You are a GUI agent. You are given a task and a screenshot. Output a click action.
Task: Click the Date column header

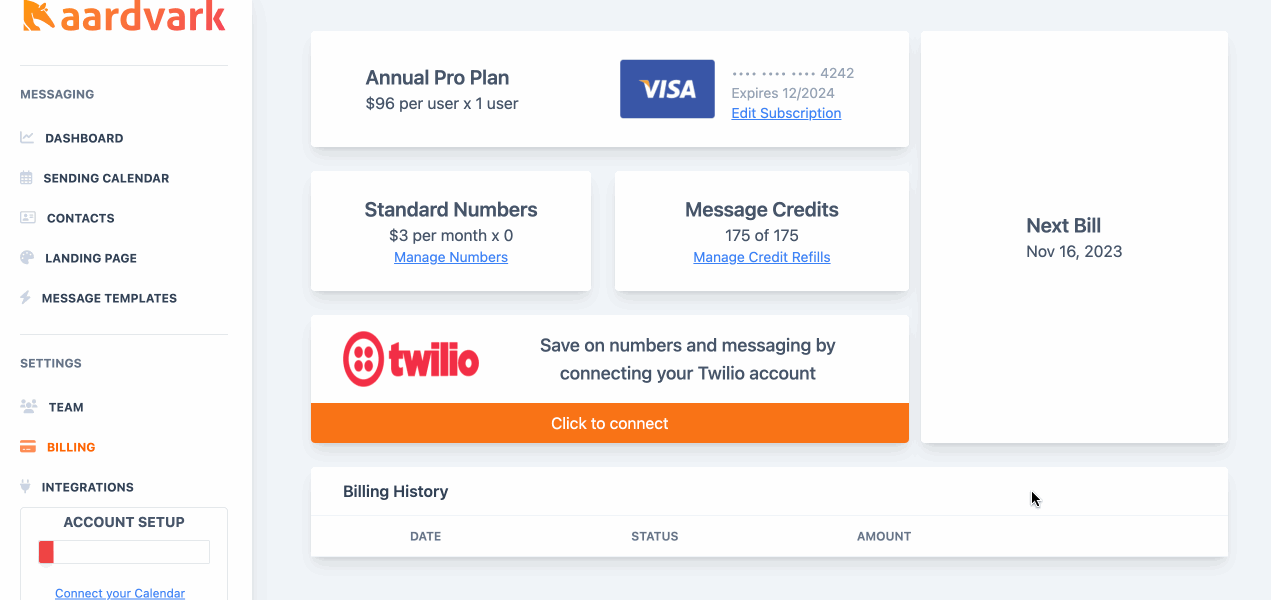click(x=425, y=536)
